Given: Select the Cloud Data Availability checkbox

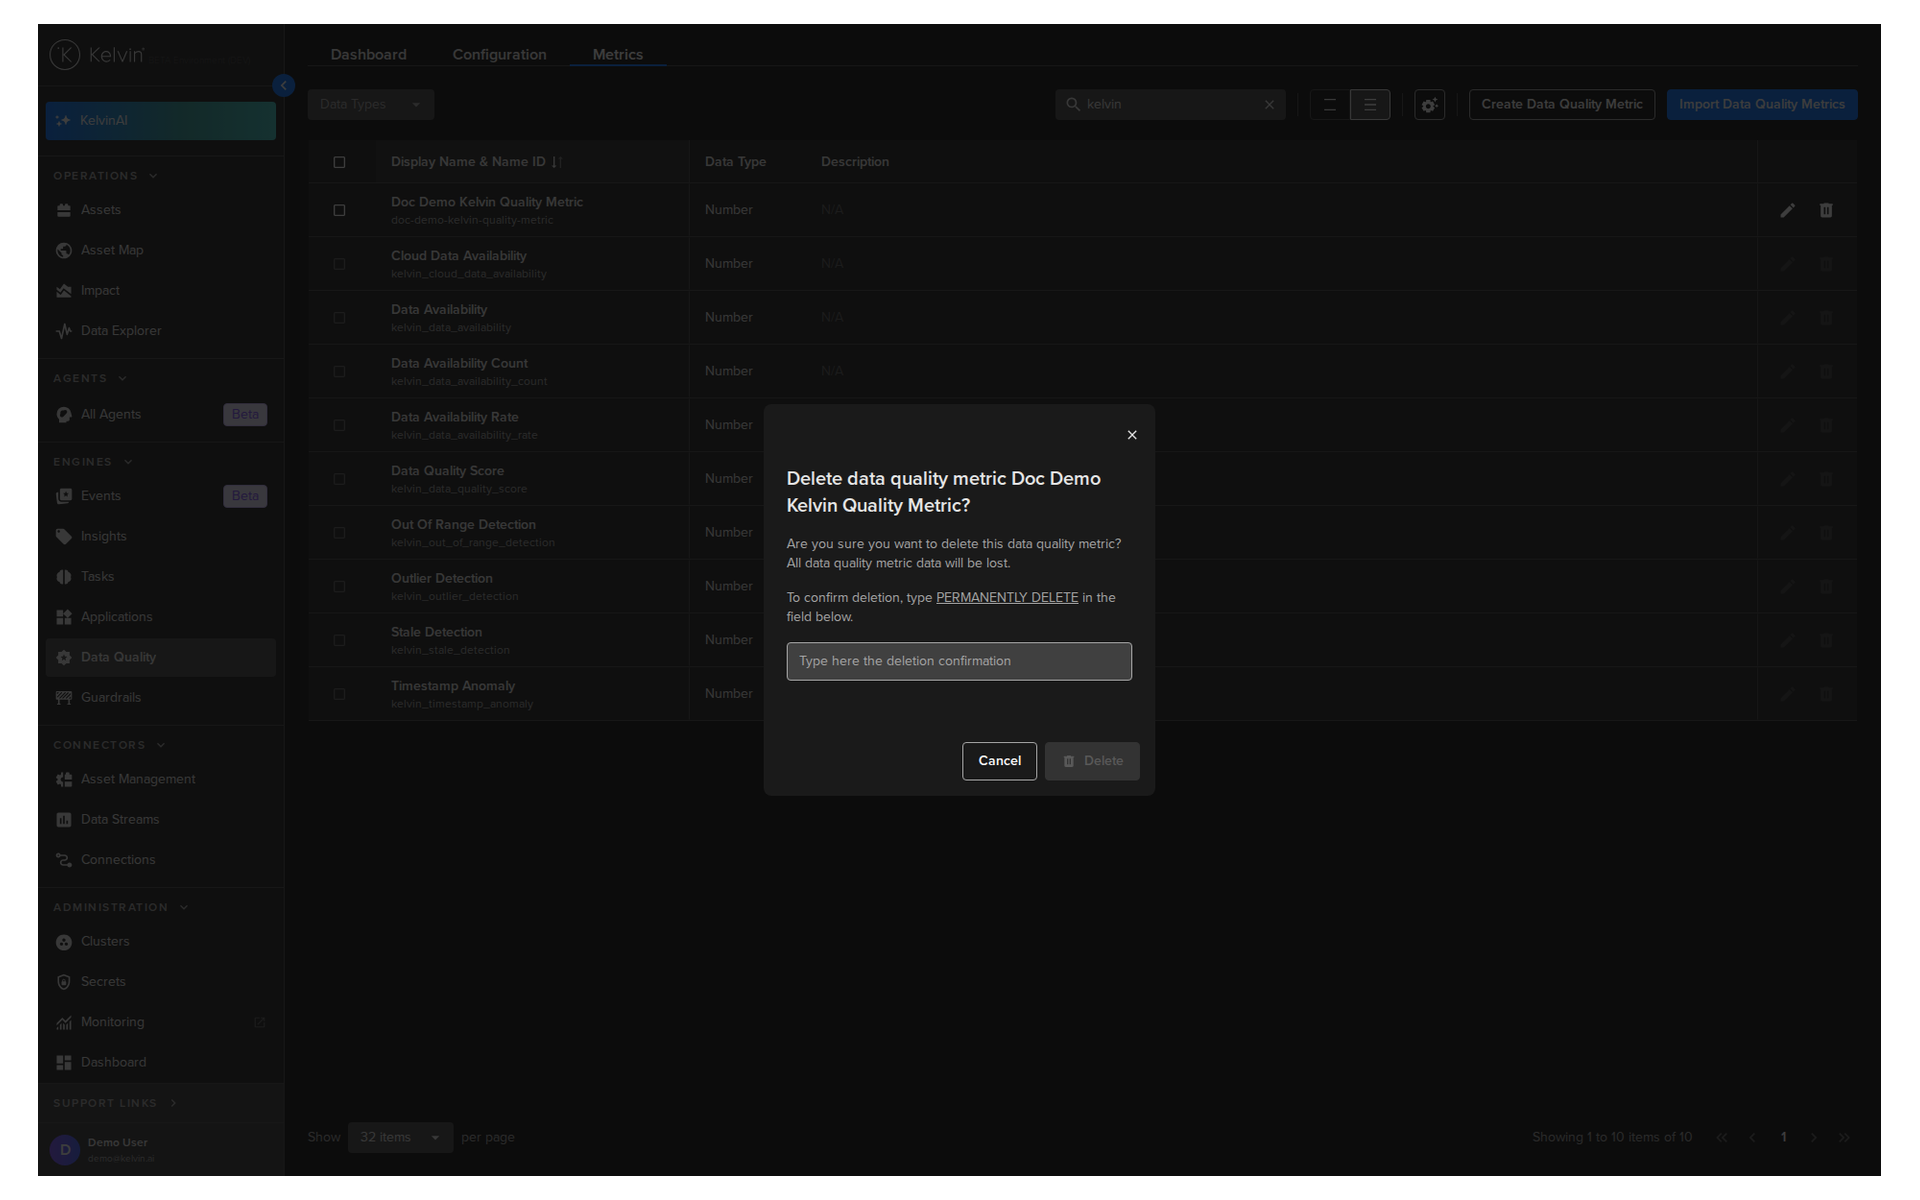Looking at the screenshot, I should (x=339, y=264).
